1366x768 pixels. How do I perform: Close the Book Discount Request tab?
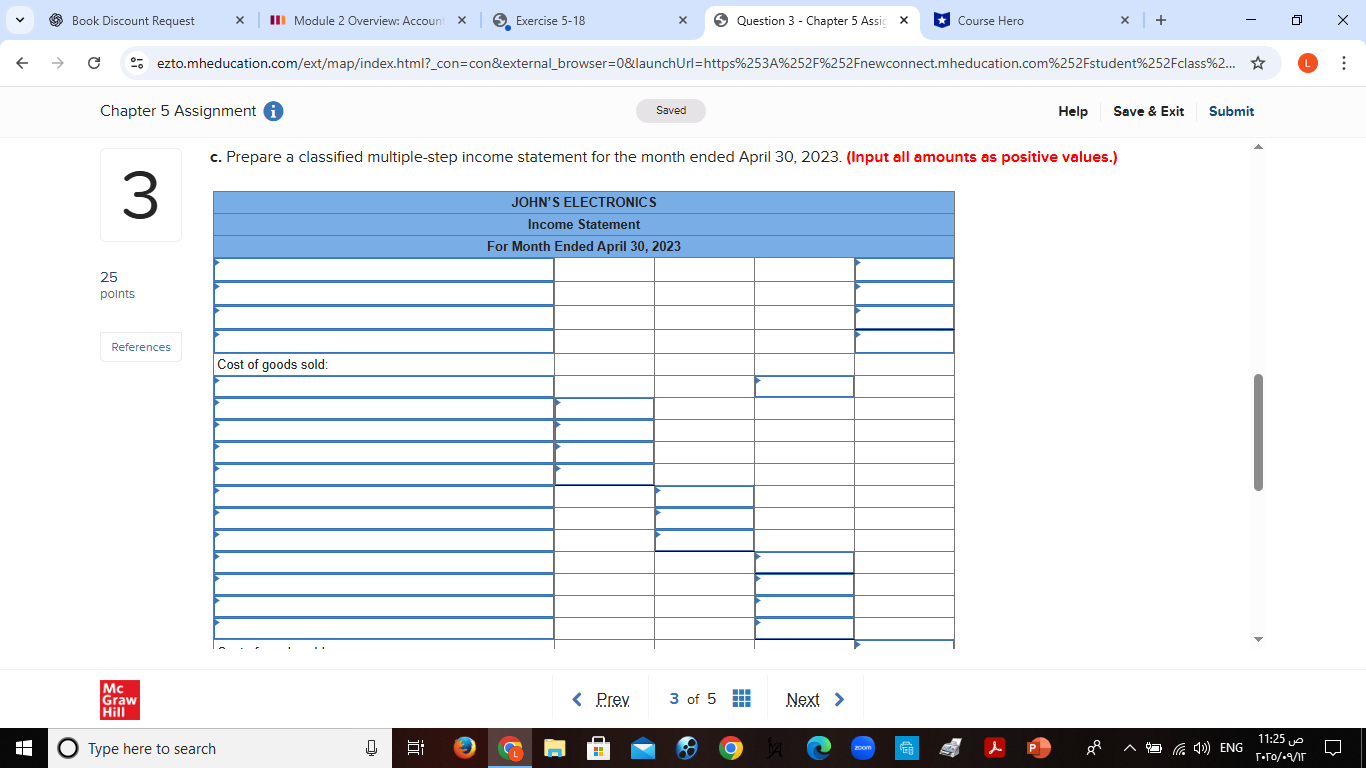[240, 20]
